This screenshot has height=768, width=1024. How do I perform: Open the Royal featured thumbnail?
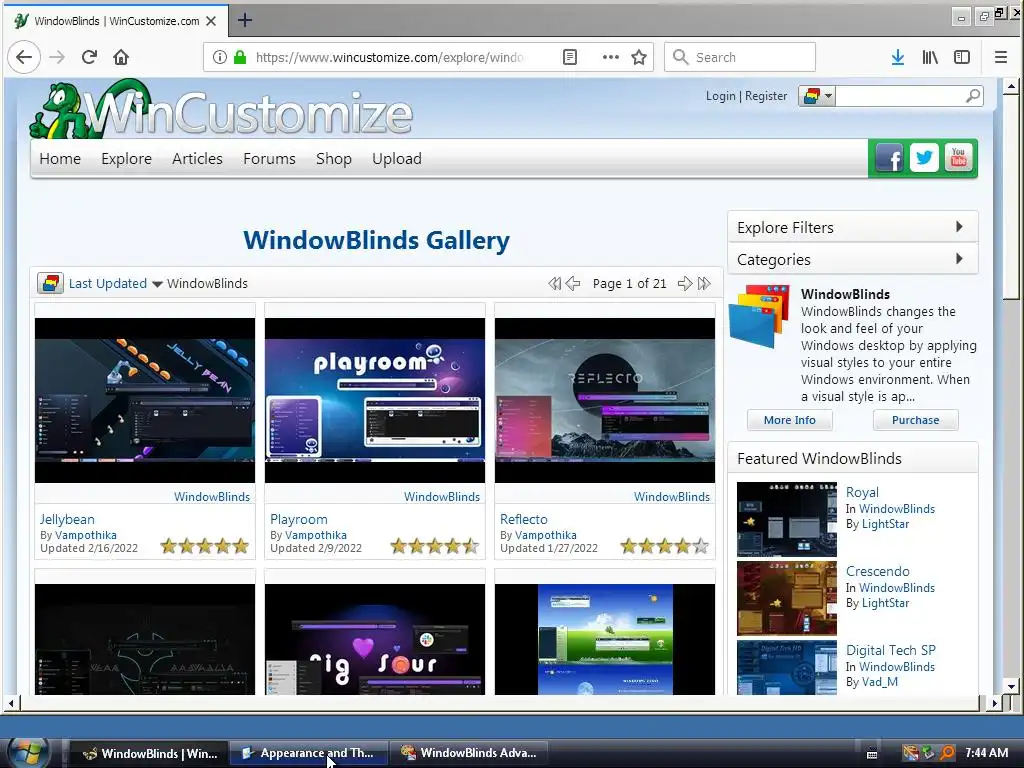pyautogui.click(x=787, y=519)
